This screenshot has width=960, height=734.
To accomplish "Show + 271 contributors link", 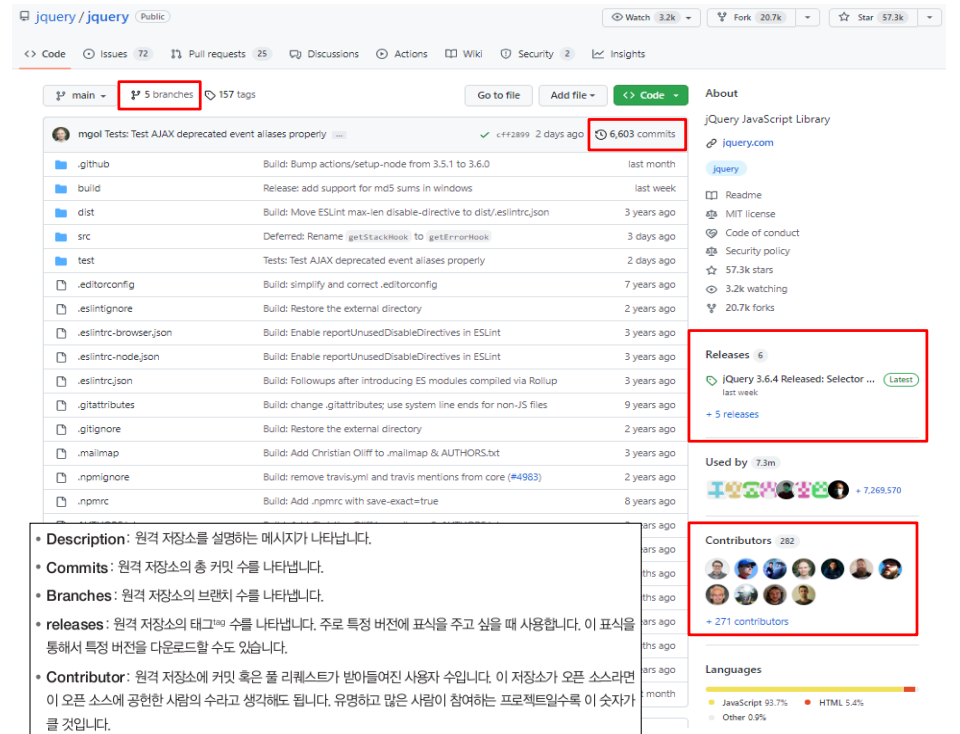I will coord(747,621).
